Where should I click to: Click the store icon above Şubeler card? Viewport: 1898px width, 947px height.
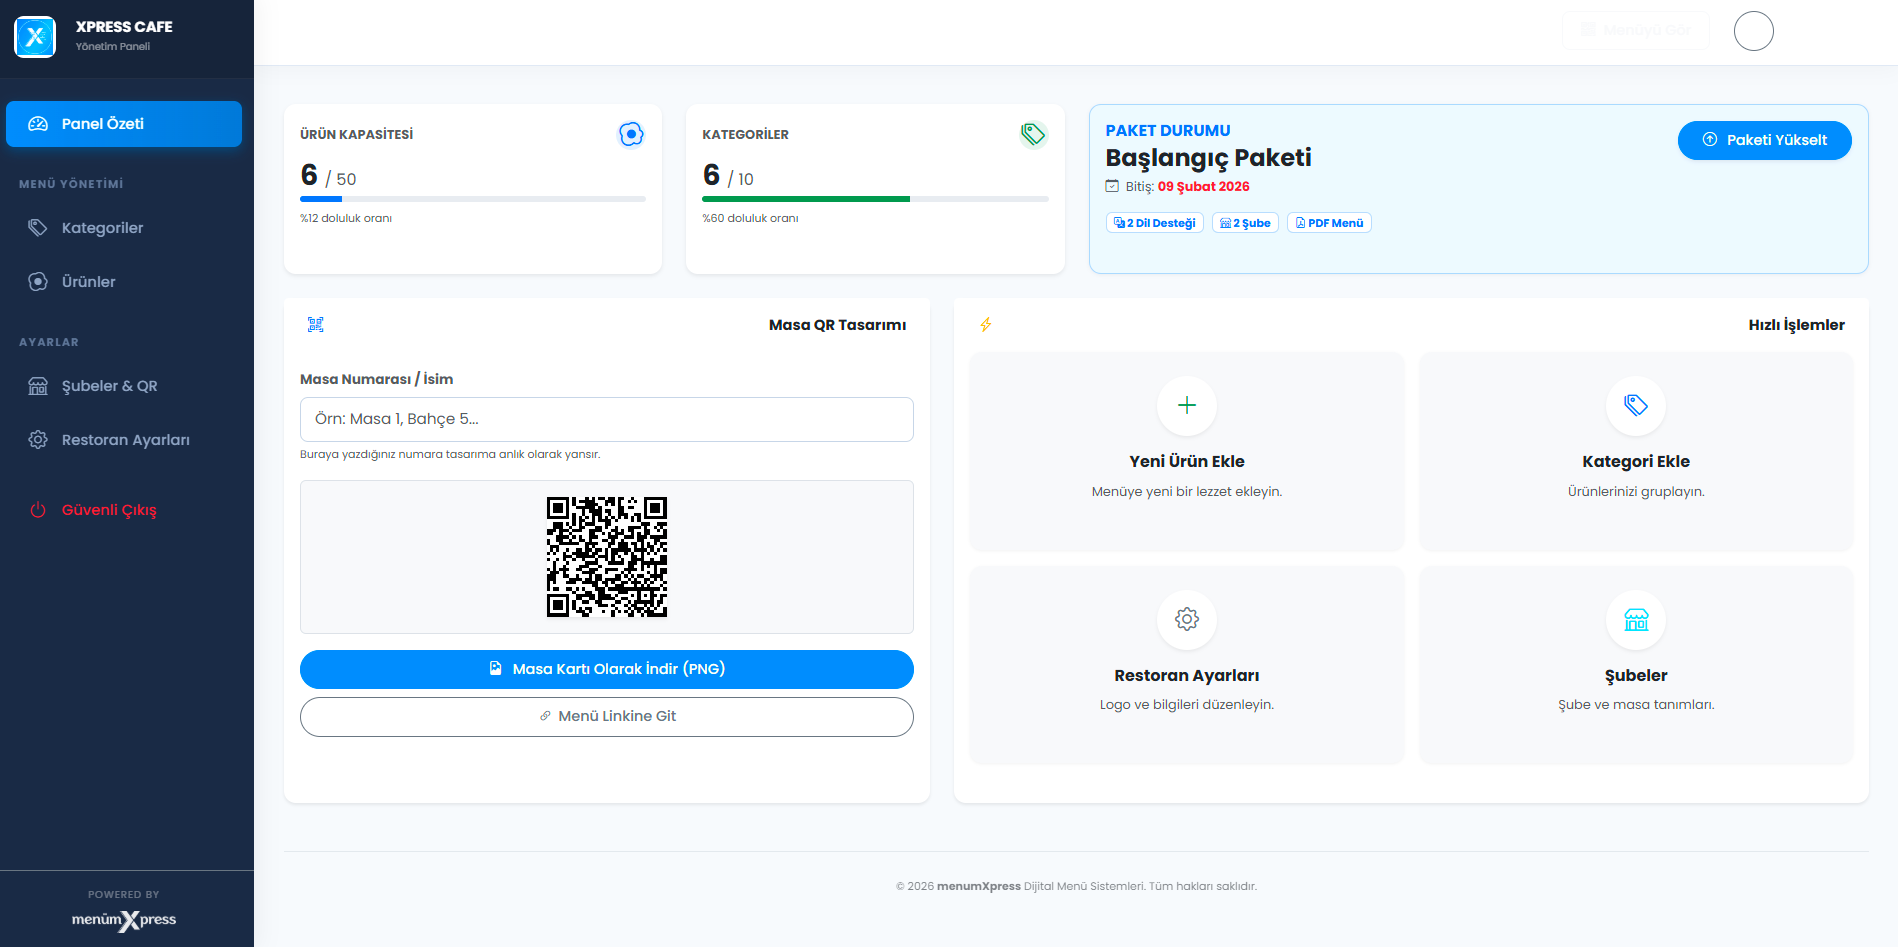point(1635,619)
